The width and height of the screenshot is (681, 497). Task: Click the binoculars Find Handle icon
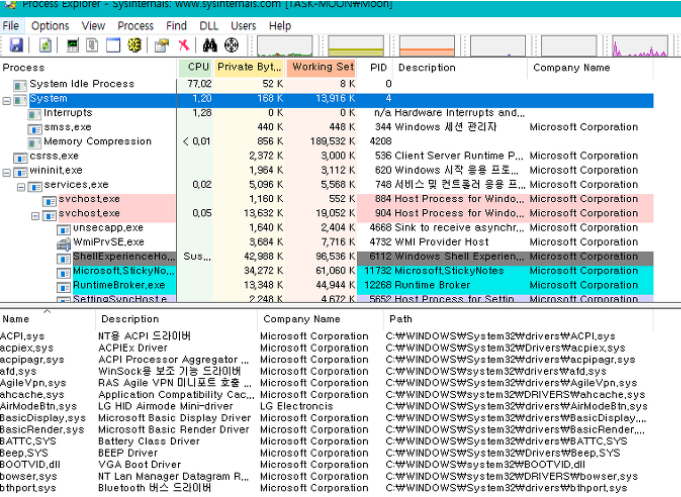coord(210,45)
